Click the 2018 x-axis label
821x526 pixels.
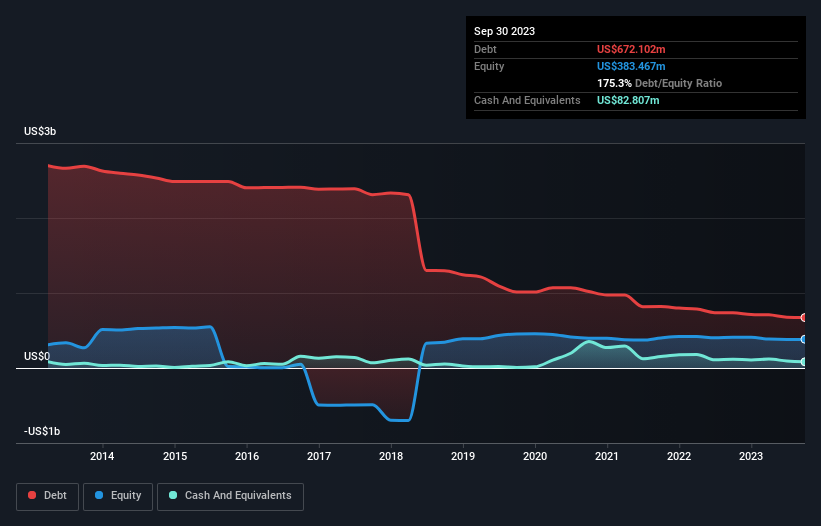(391, 456)
